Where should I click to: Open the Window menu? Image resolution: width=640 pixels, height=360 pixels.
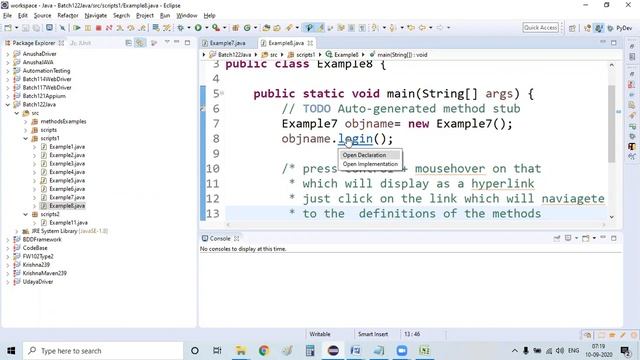[187, 16]
